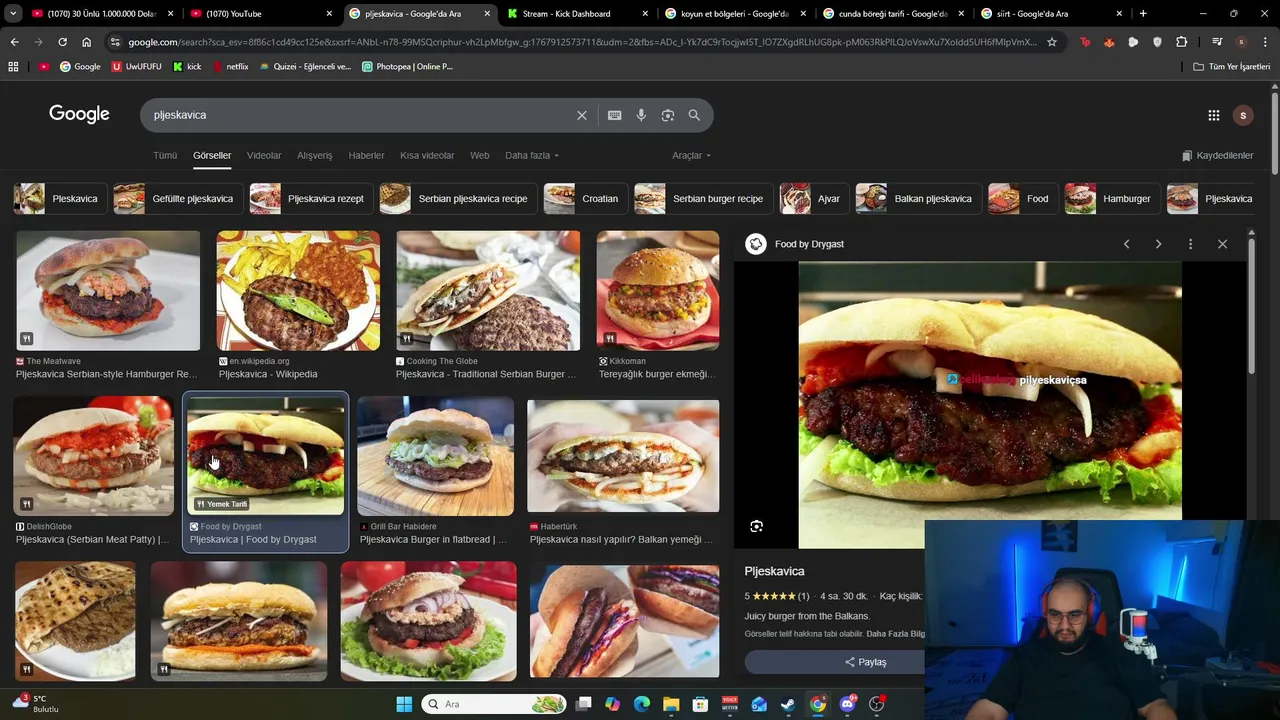Close the image preview panel

(x=1222, y=244)
